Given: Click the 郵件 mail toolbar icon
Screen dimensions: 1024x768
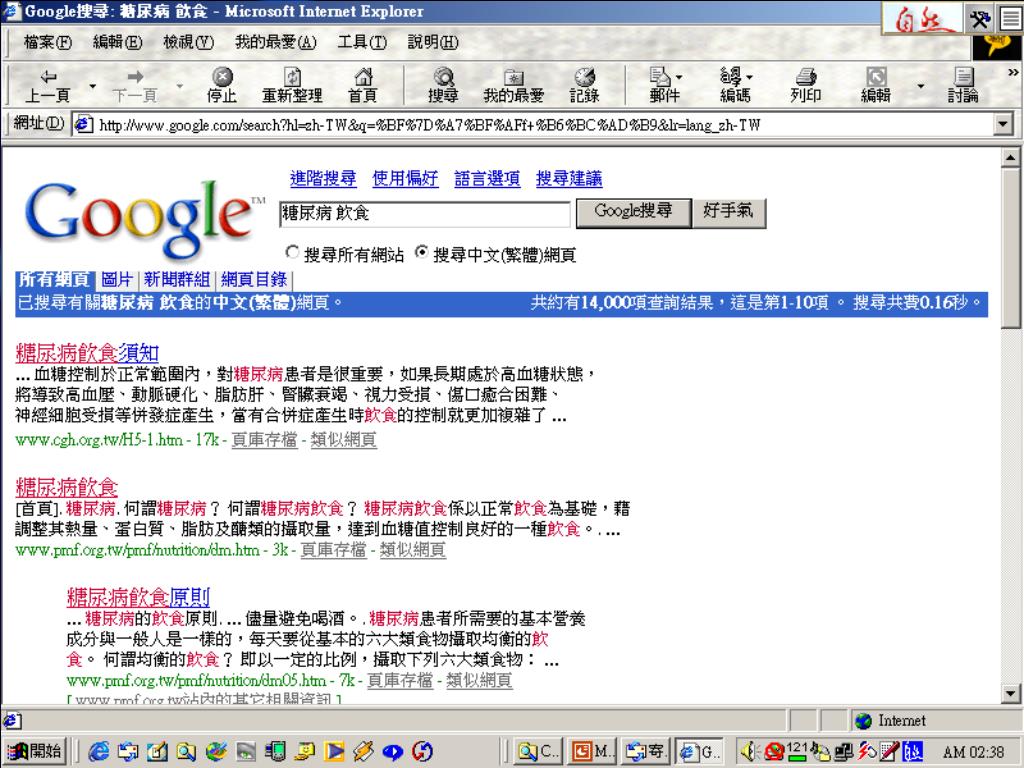Looking at the screenshot, I should tap(665, 86).
